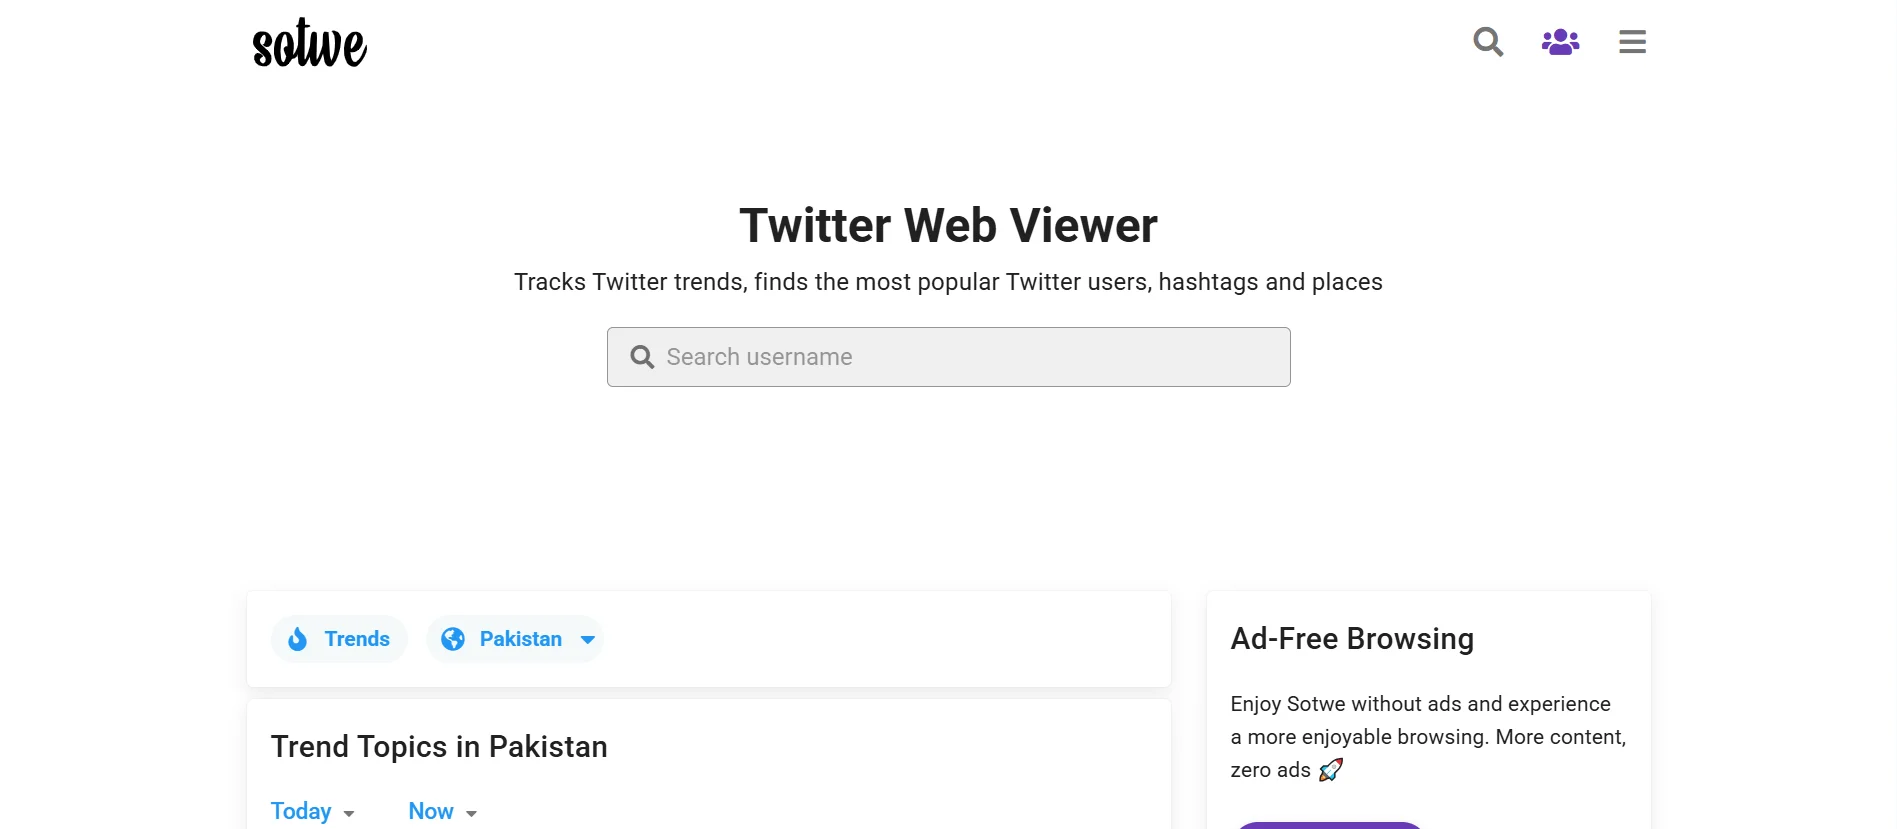
Task: Toggle the Trends filter chip
Action: pos(339,639)
